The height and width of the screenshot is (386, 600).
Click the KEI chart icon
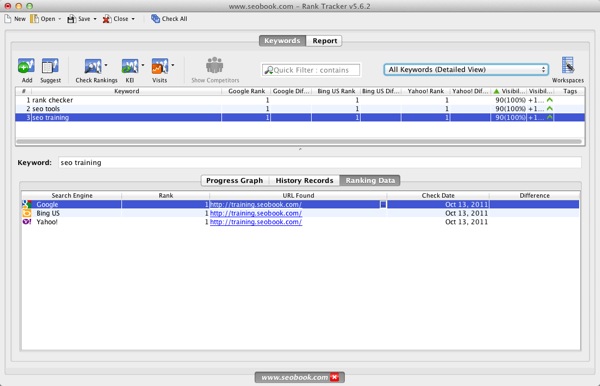130,66
